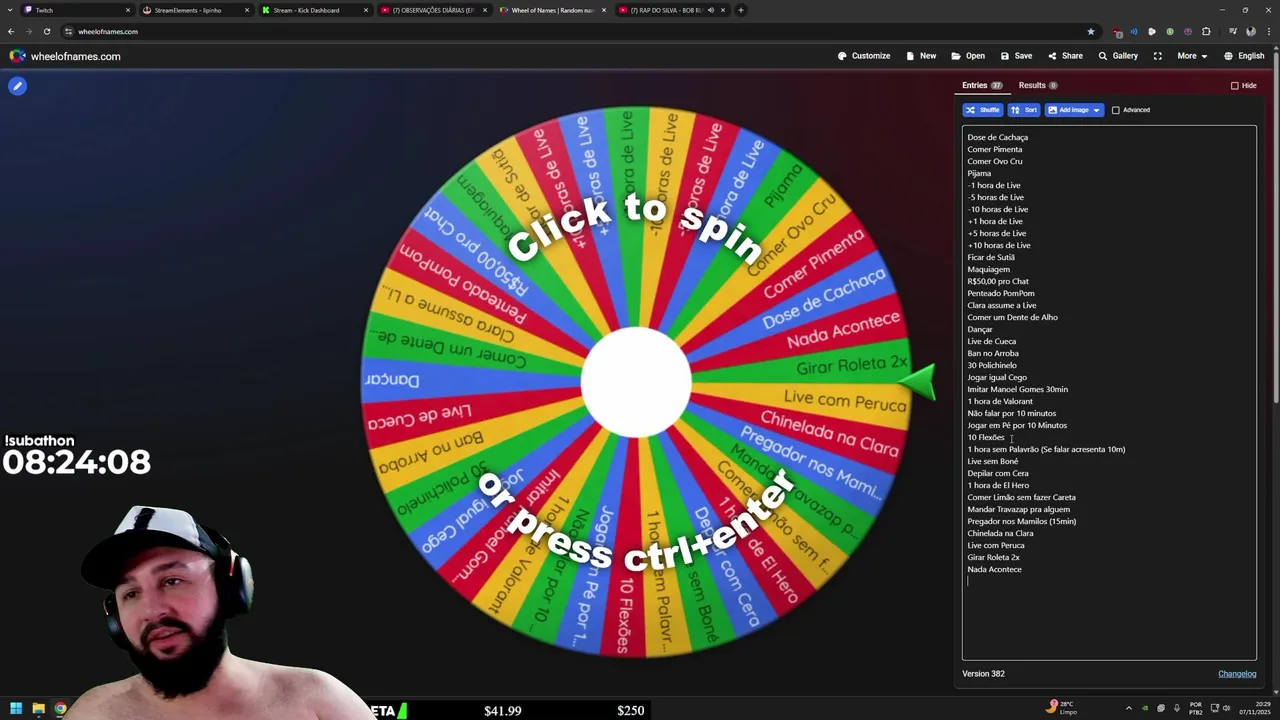Switch to the Entries tab
The height and width of the screenshot is (720, 1280).
(x=982, y=86)
